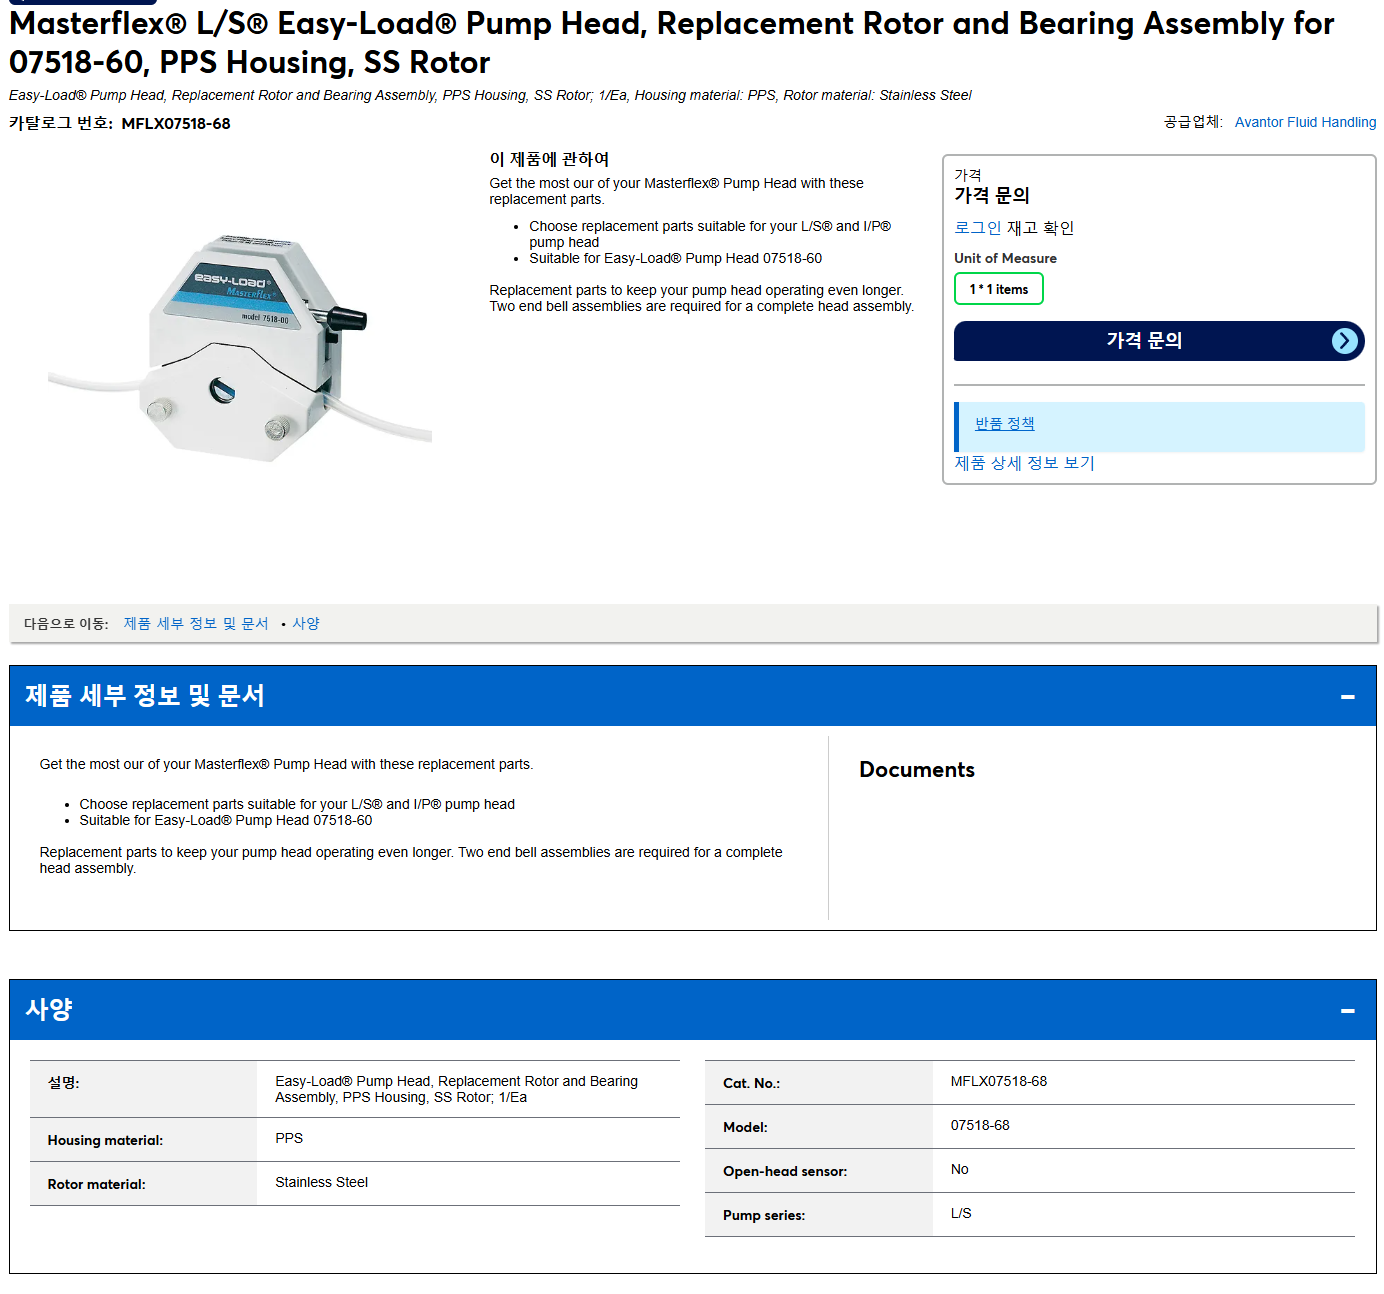Collapse the 제품 세부 정보 및 문서 section
Viewport: 1384px width, 1294px height.
(1347, 696)
